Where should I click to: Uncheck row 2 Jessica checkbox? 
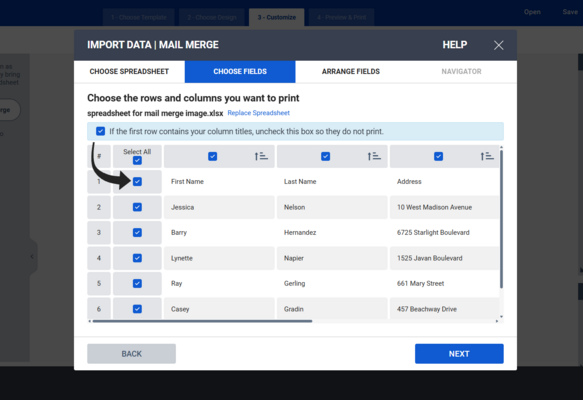pyautogui.click(x=137, y=207)
